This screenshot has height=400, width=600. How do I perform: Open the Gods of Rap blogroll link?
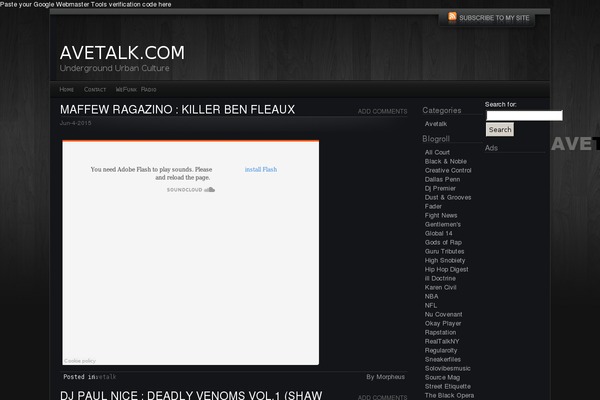click(x=443, y=242)
